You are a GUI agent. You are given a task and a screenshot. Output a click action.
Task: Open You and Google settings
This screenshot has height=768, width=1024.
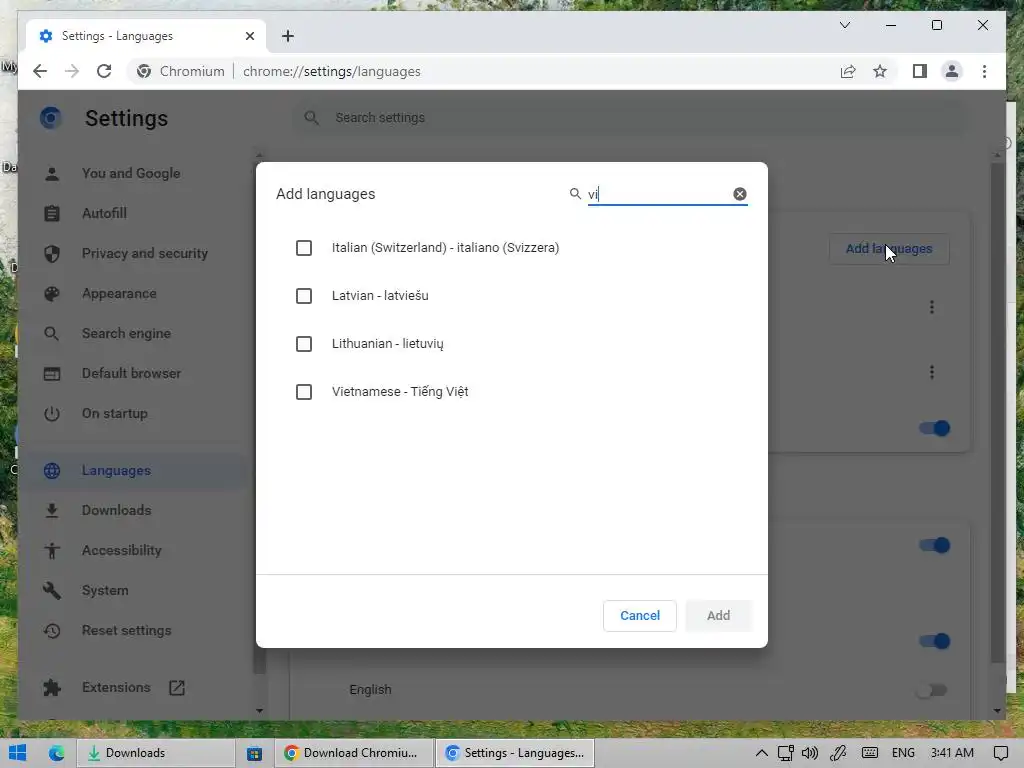click(x=131, y=174)
